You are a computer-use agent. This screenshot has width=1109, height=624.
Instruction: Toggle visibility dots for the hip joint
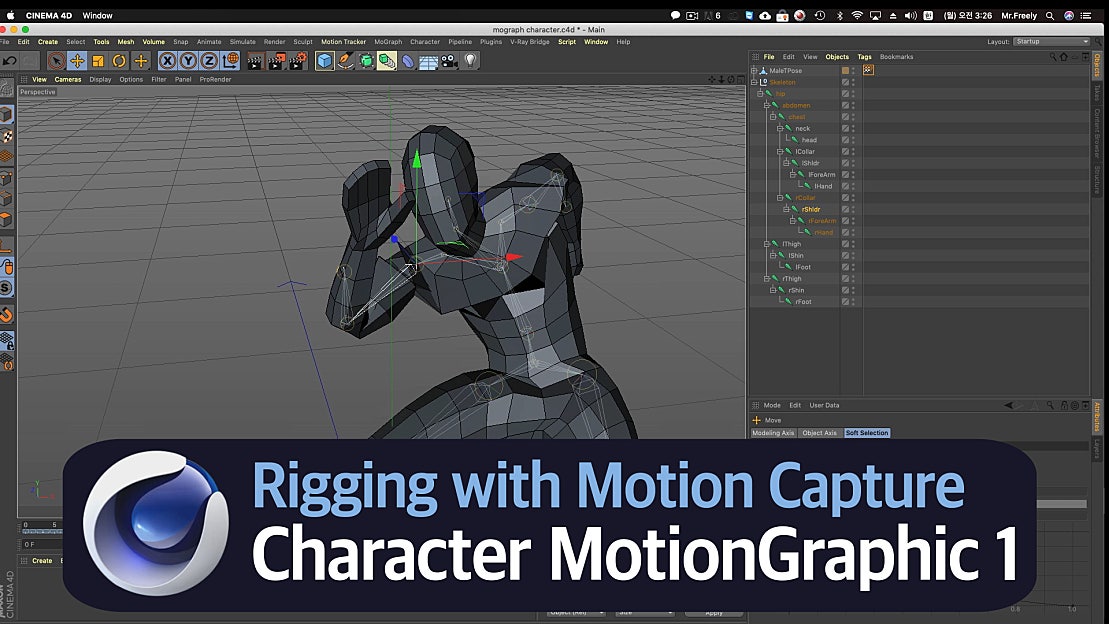point(855,92)
